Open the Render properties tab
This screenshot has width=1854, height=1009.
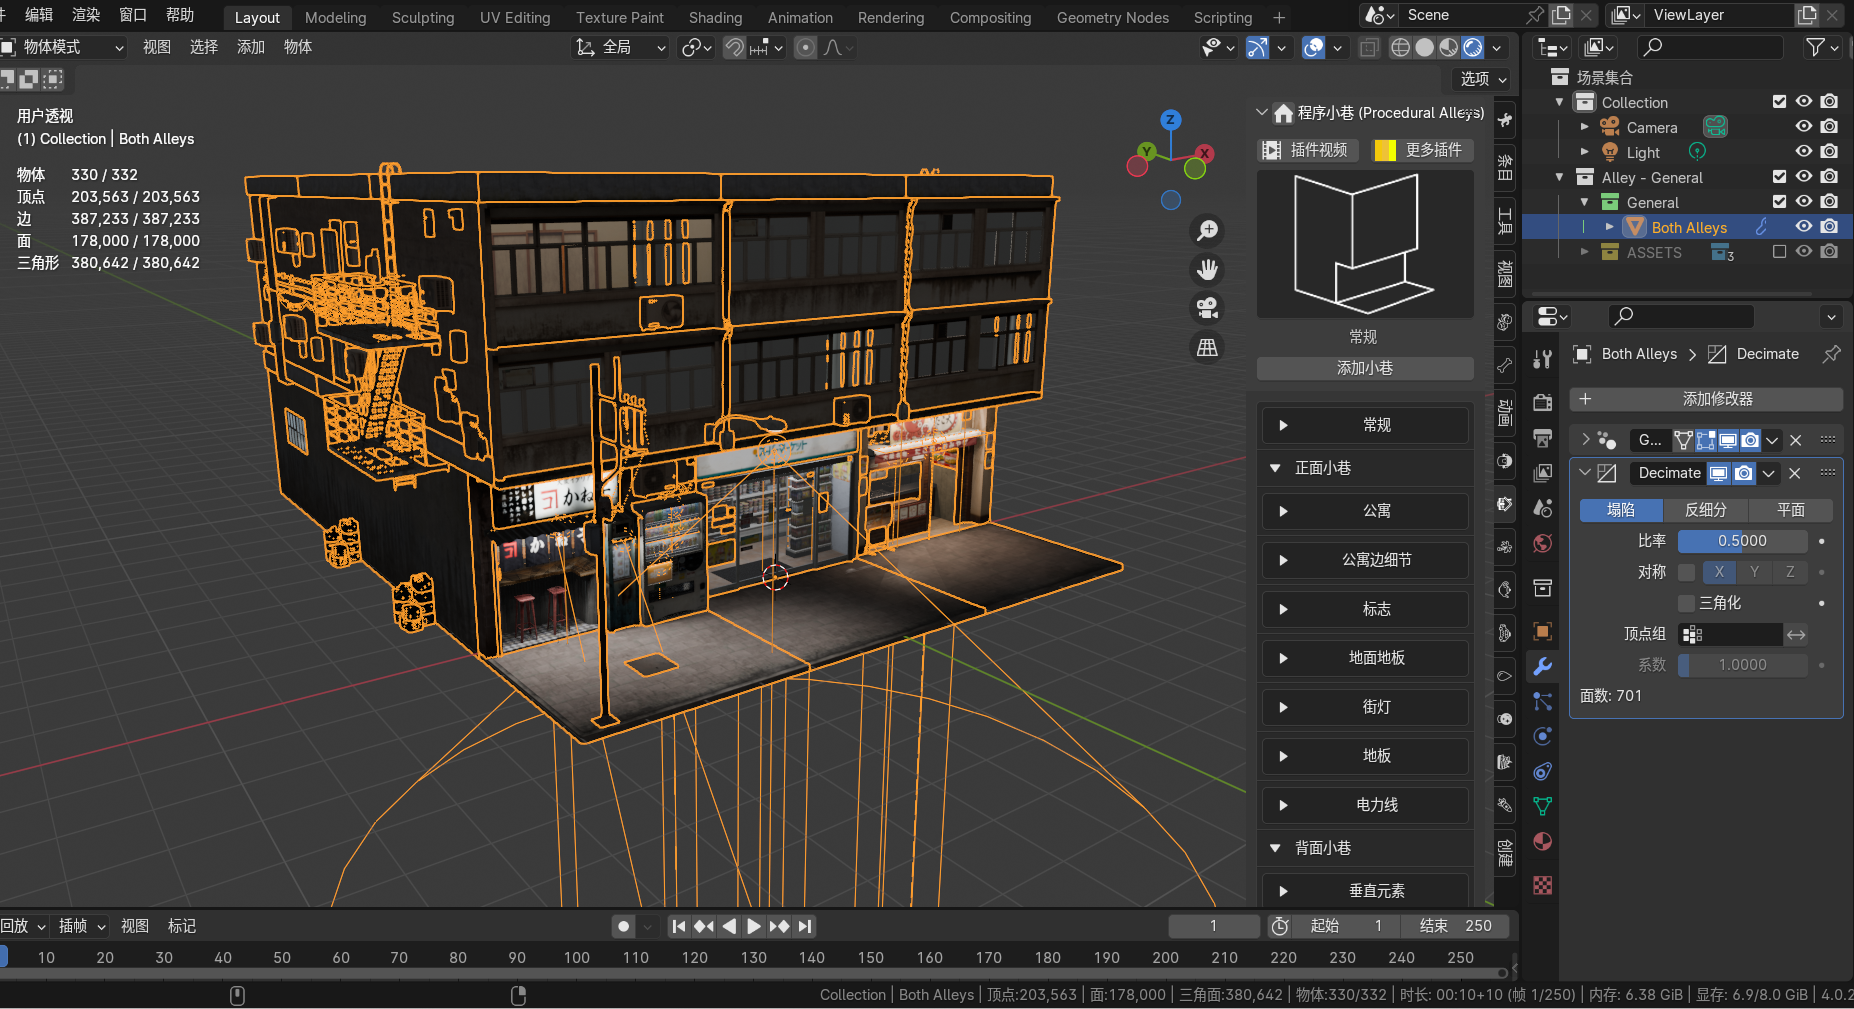coord(1543,402)
